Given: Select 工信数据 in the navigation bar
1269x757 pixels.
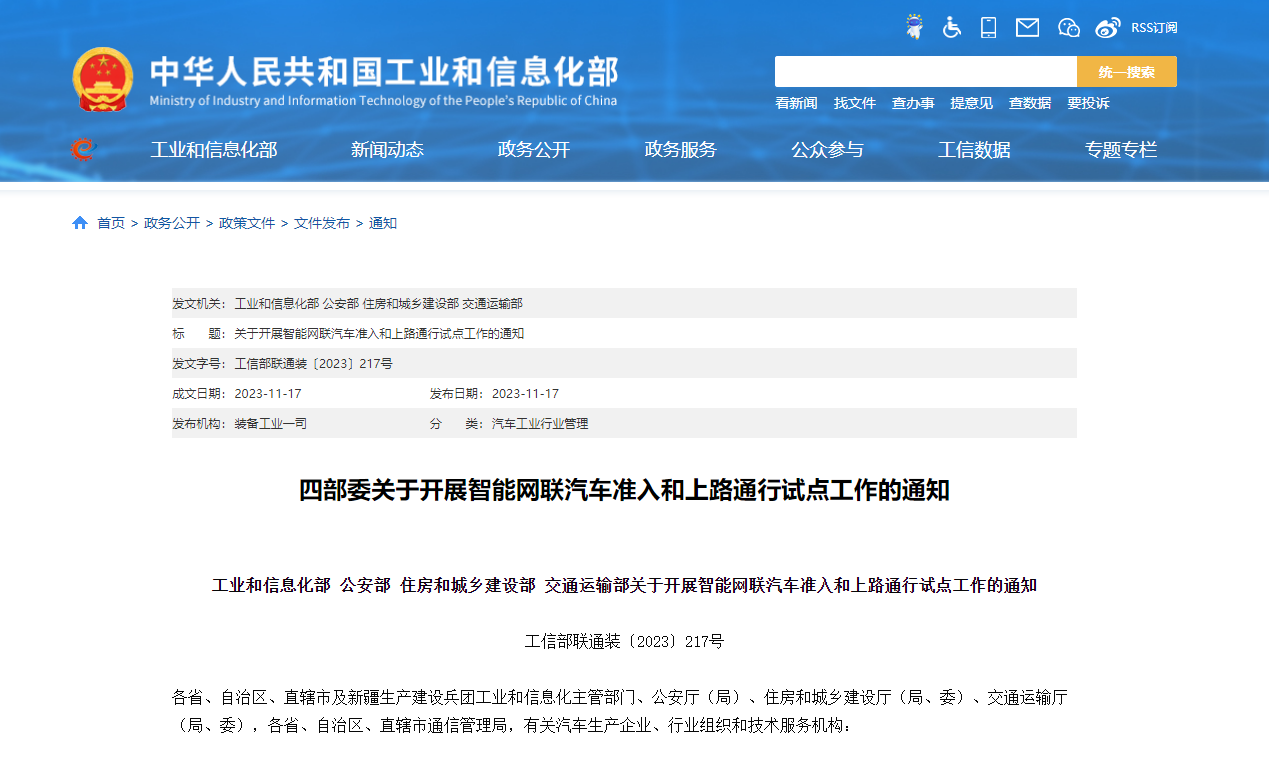Looking at the screenshot, I should (974, 150).
